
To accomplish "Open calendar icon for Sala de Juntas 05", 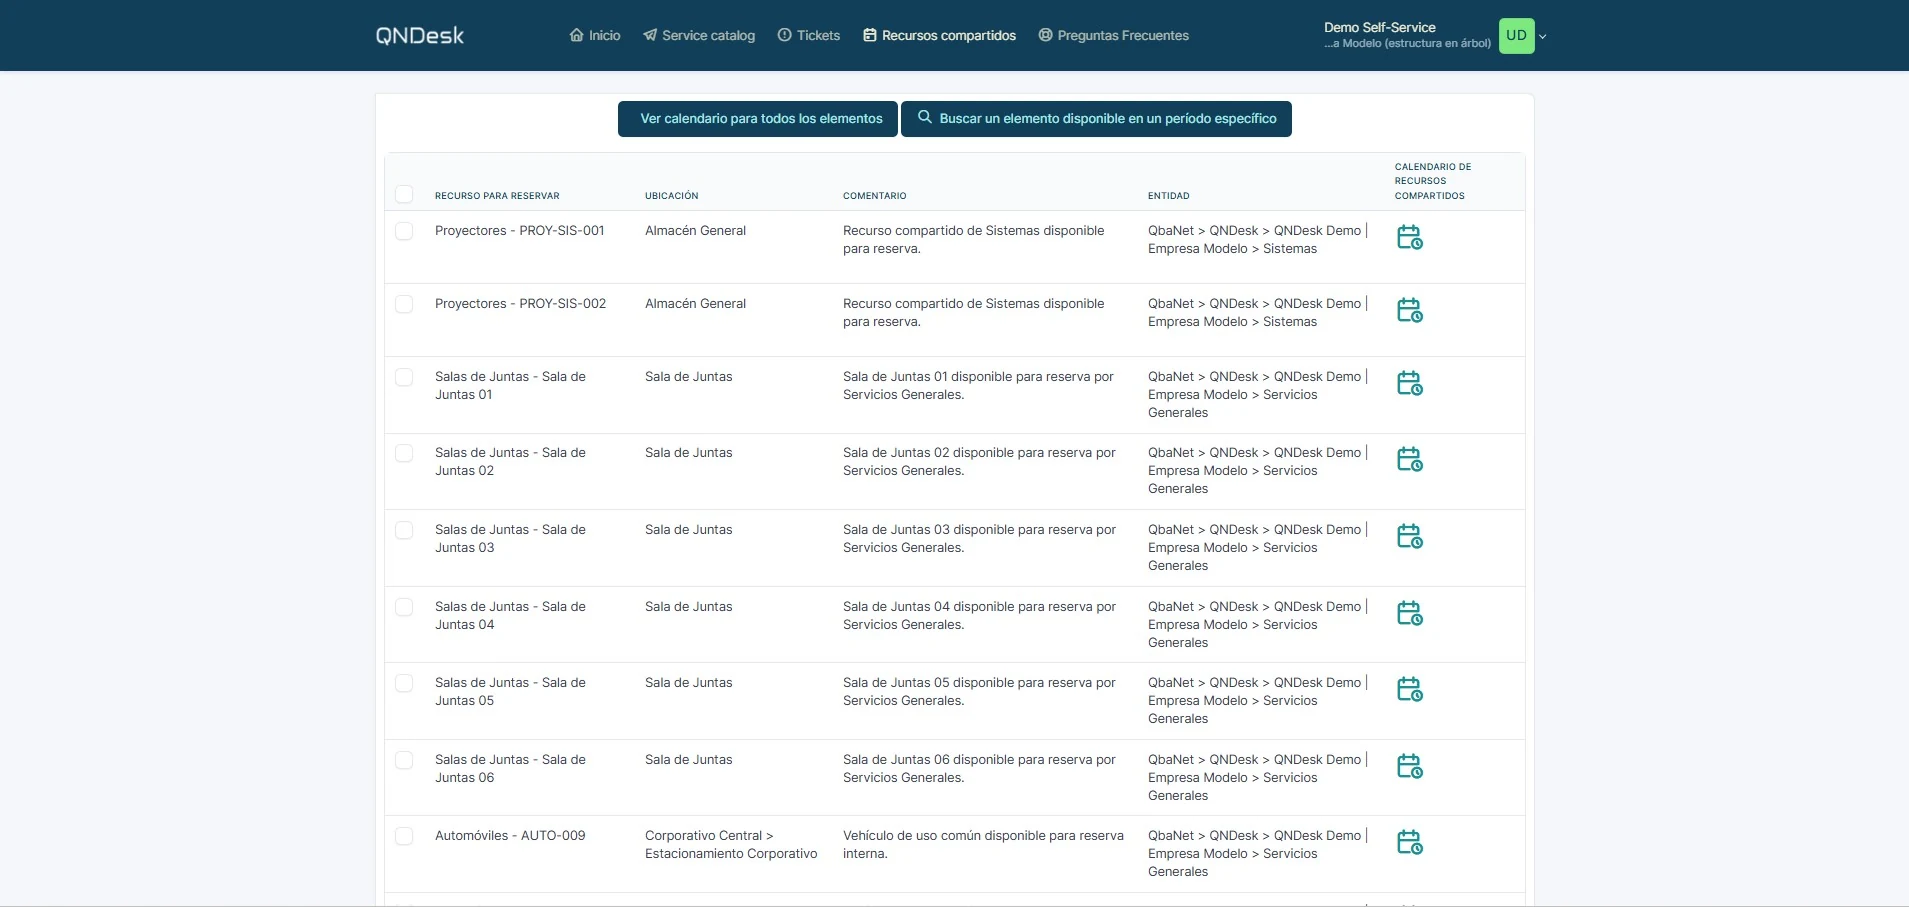I will [x=1410, y=689].
